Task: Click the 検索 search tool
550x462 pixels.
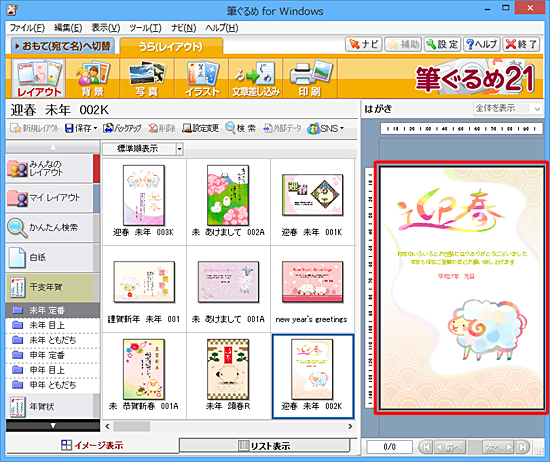Action: tap(241, 128)
